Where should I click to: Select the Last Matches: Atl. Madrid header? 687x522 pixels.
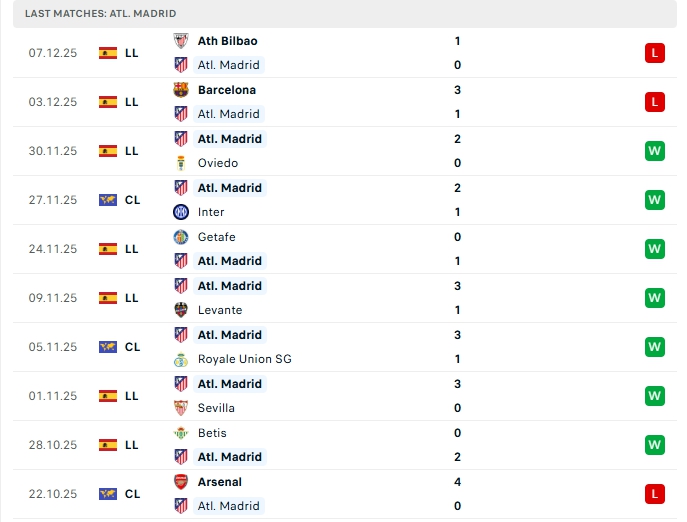[101, 13]
